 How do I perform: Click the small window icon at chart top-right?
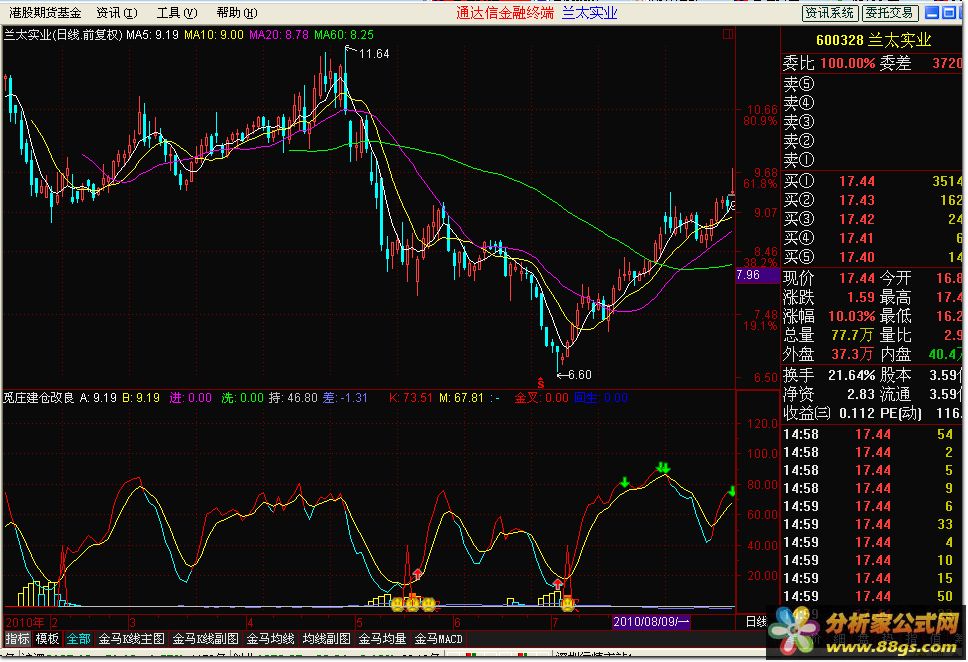(x=728, y=35)
